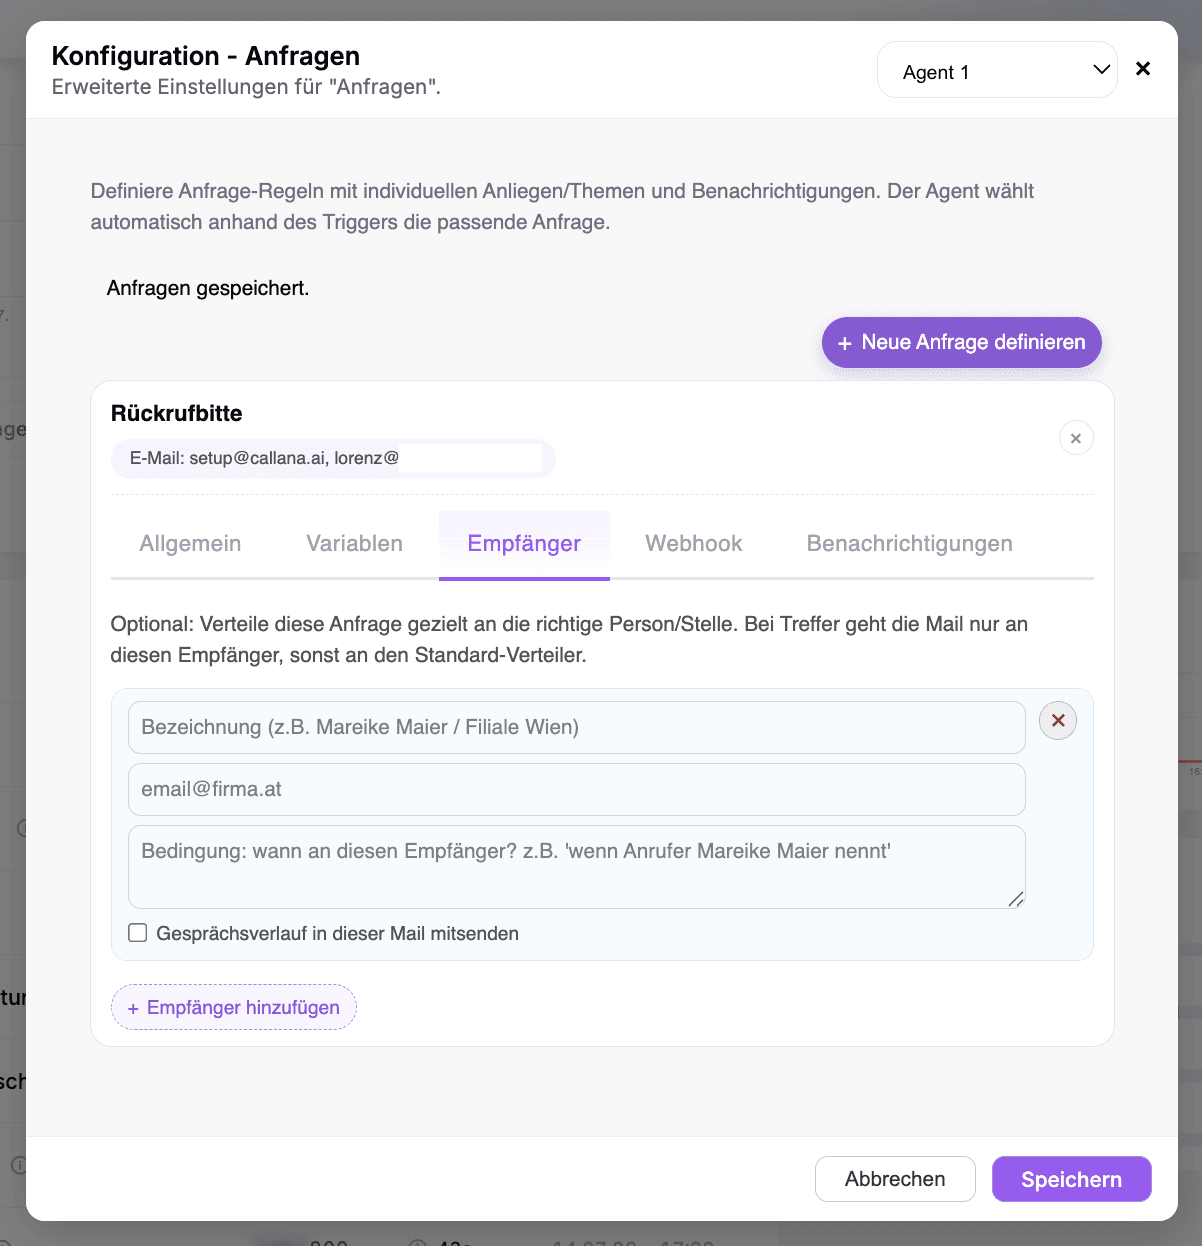Click into the email@firma.at field
Viewport: 1202px width, 1246px height.
pyautogui.click(x=577, y=789)
